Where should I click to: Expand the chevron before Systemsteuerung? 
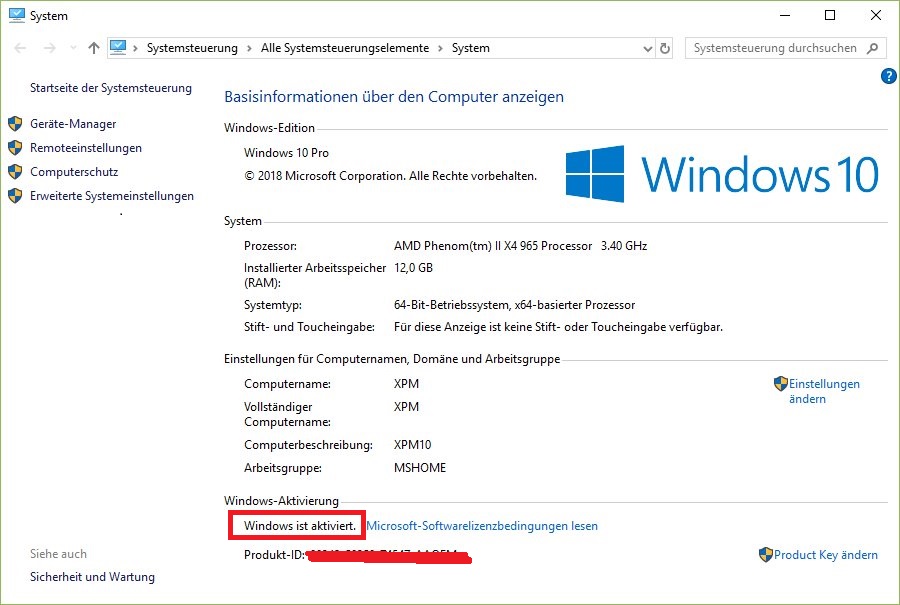135,48
